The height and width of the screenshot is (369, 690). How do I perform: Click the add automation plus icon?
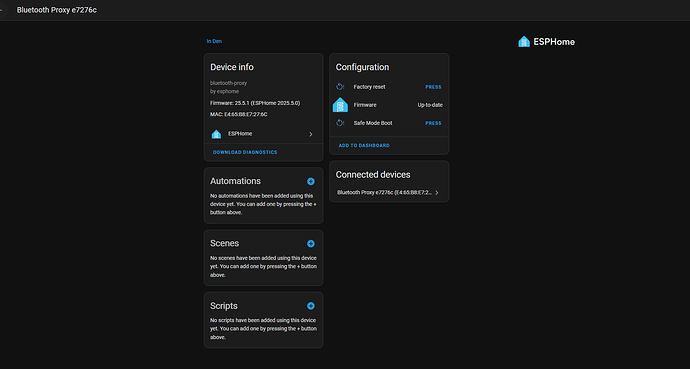311,181
